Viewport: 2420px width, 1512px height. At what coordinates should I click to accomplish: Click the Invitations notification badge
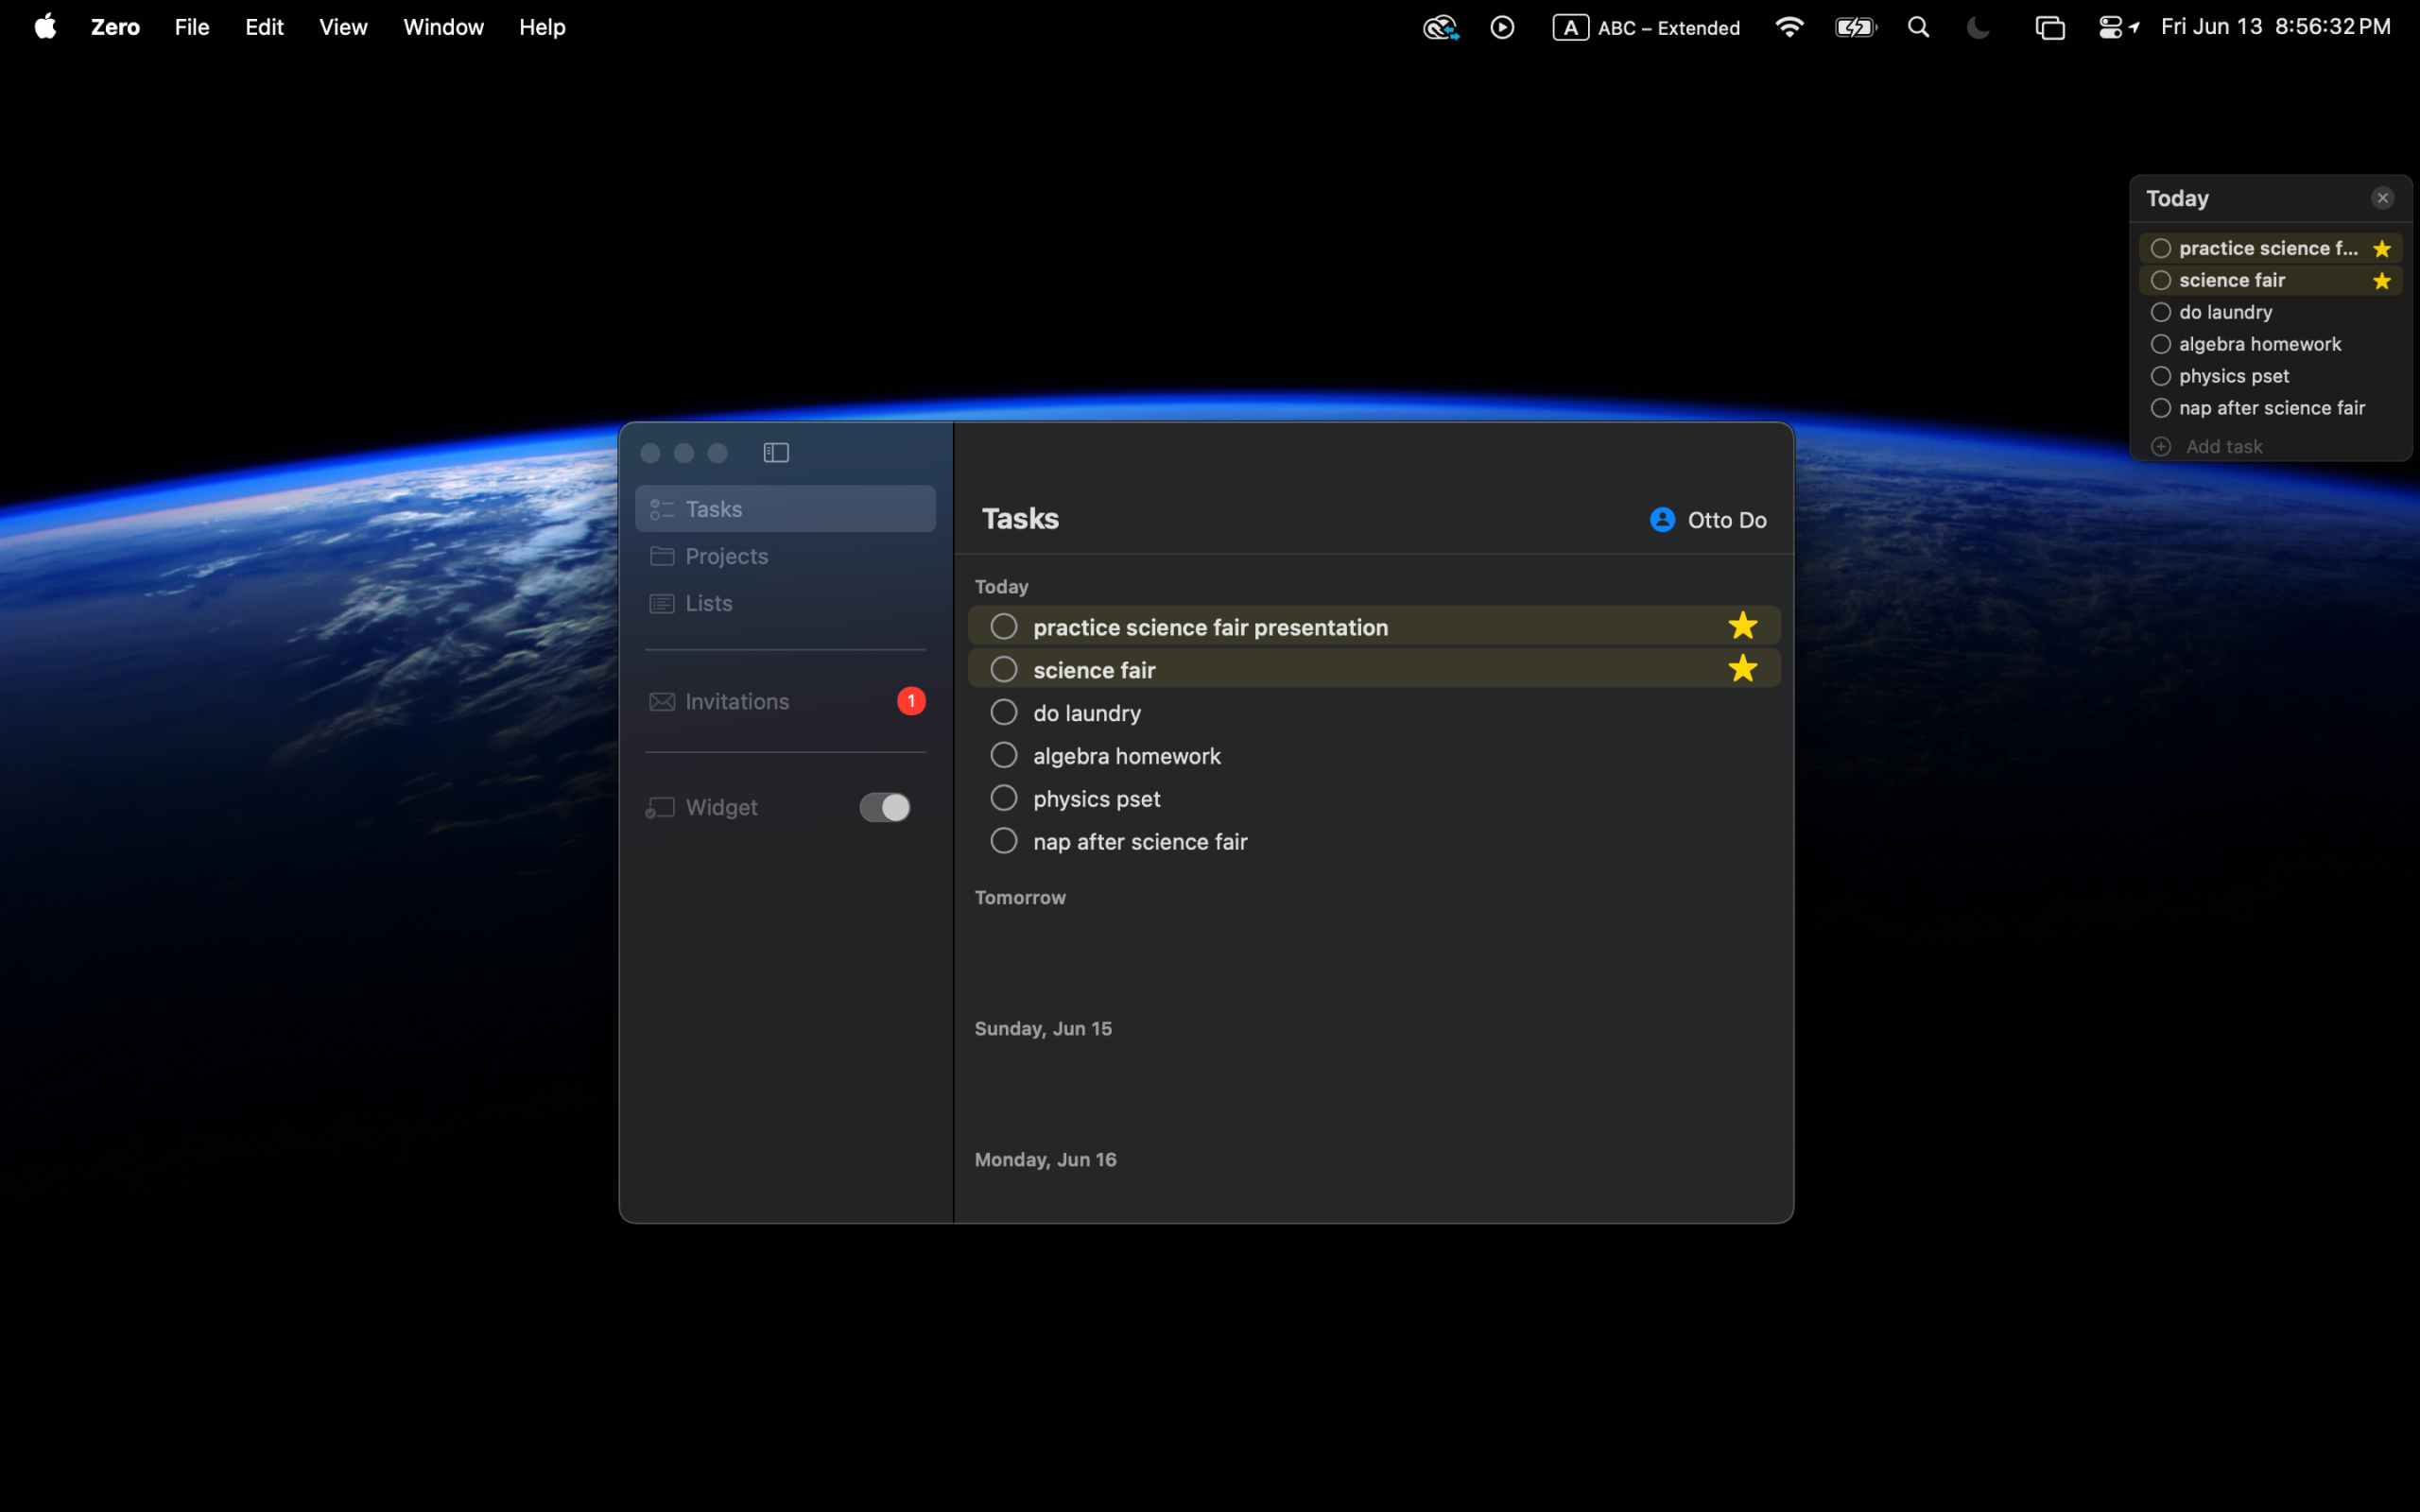click(911, 701)
